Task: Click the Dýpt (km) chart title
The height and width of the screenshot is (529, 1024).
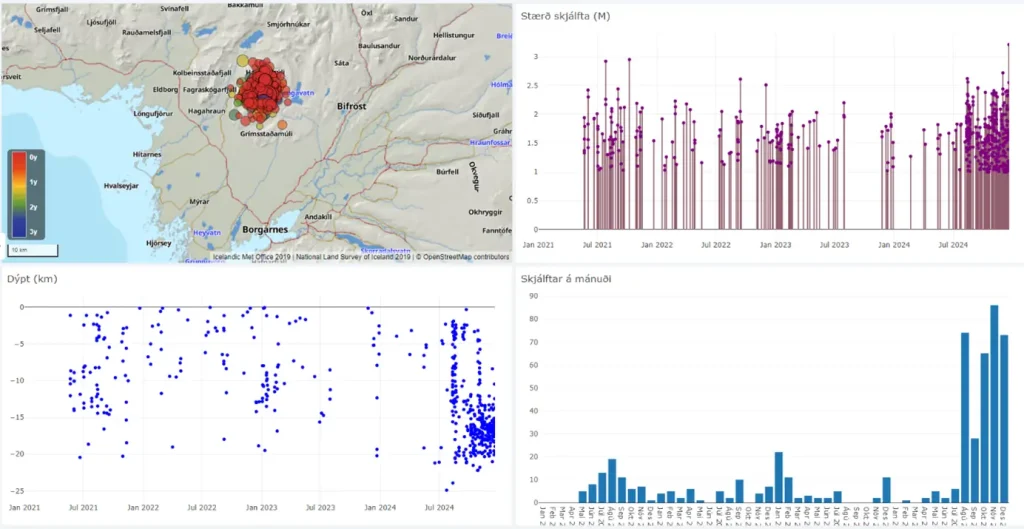Action: tap(32, 280)
